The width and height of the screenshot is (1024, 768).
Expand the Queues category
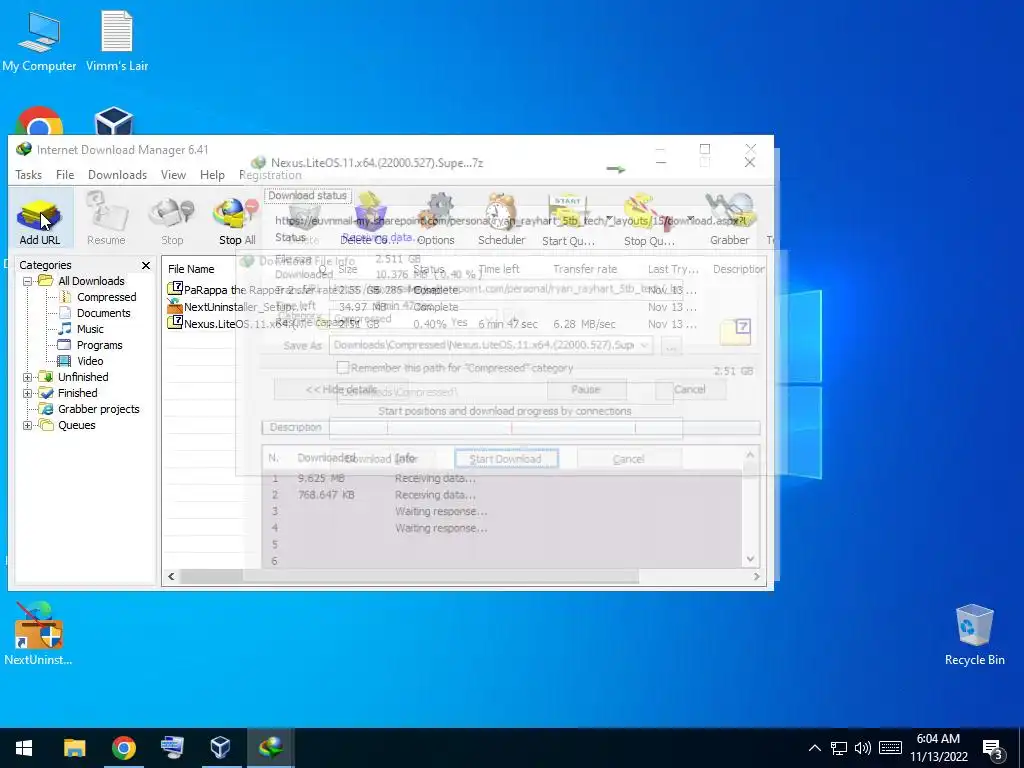point(27,425)
